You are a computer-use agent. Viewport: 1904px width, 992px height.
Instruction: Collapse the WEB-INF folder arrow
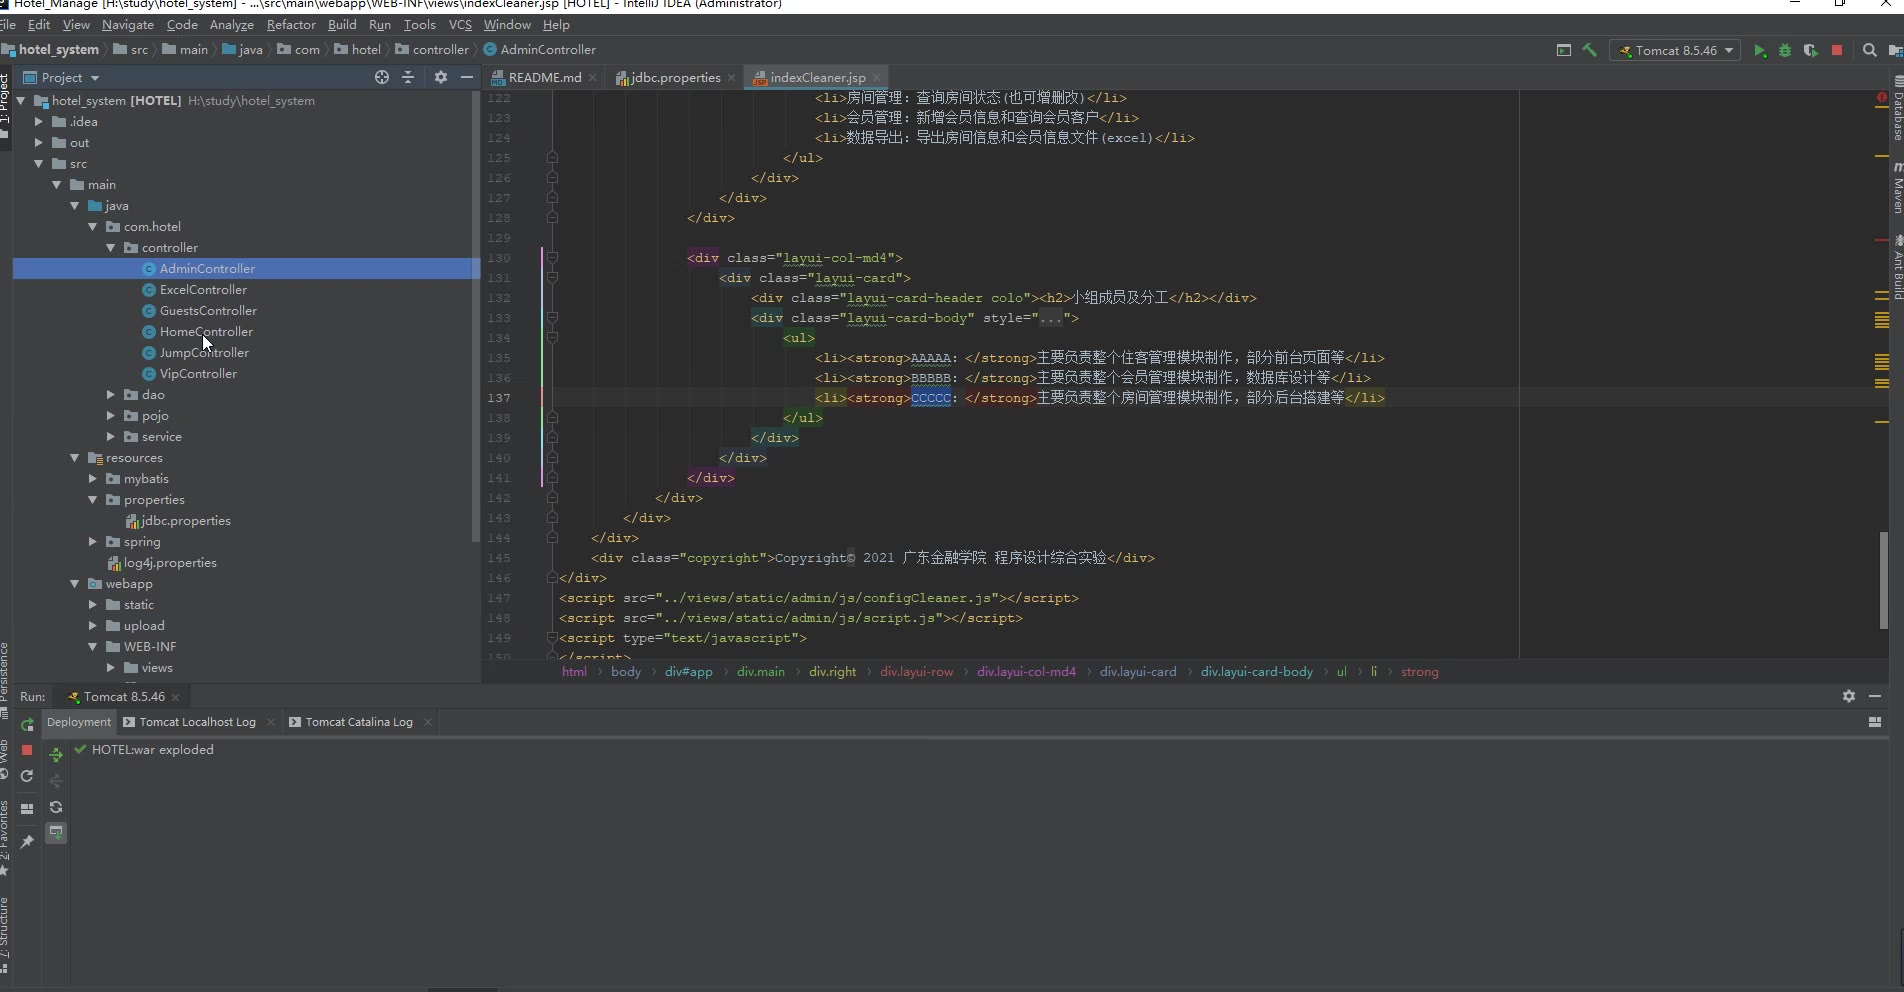coord(93,647)
